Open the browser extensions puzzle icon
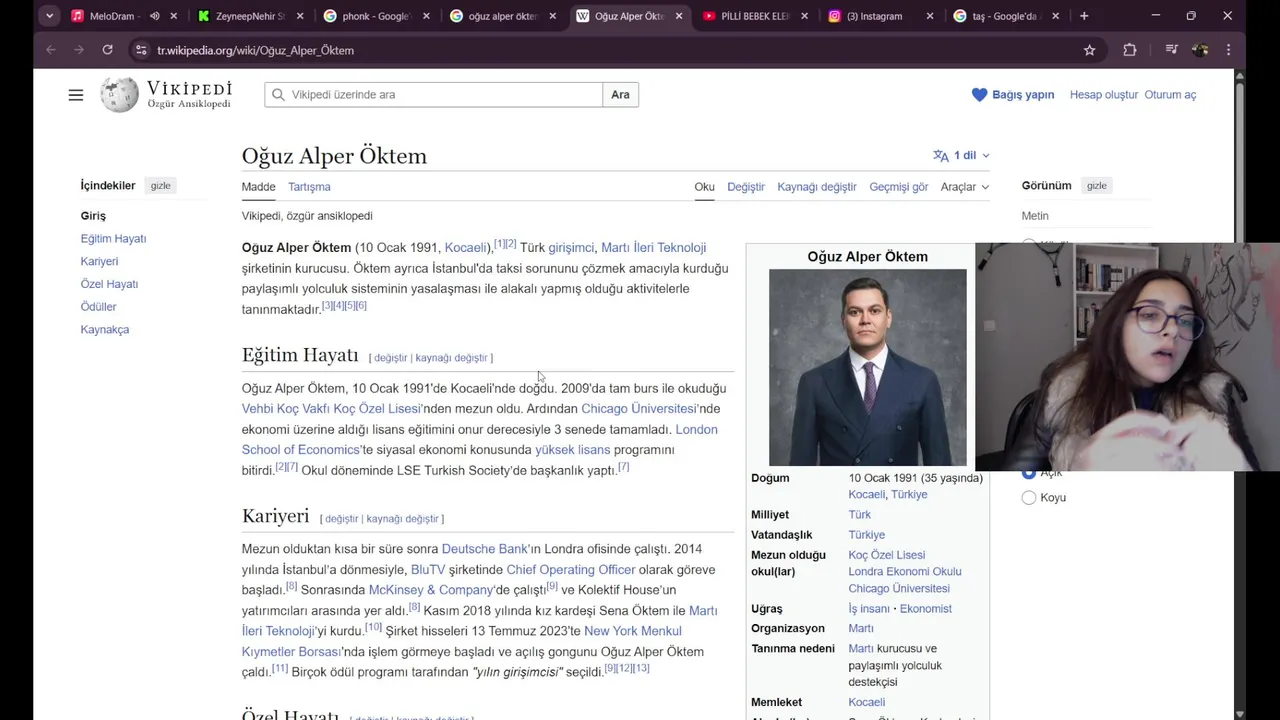The image size is (1280, 720). tap(1130, 50)
